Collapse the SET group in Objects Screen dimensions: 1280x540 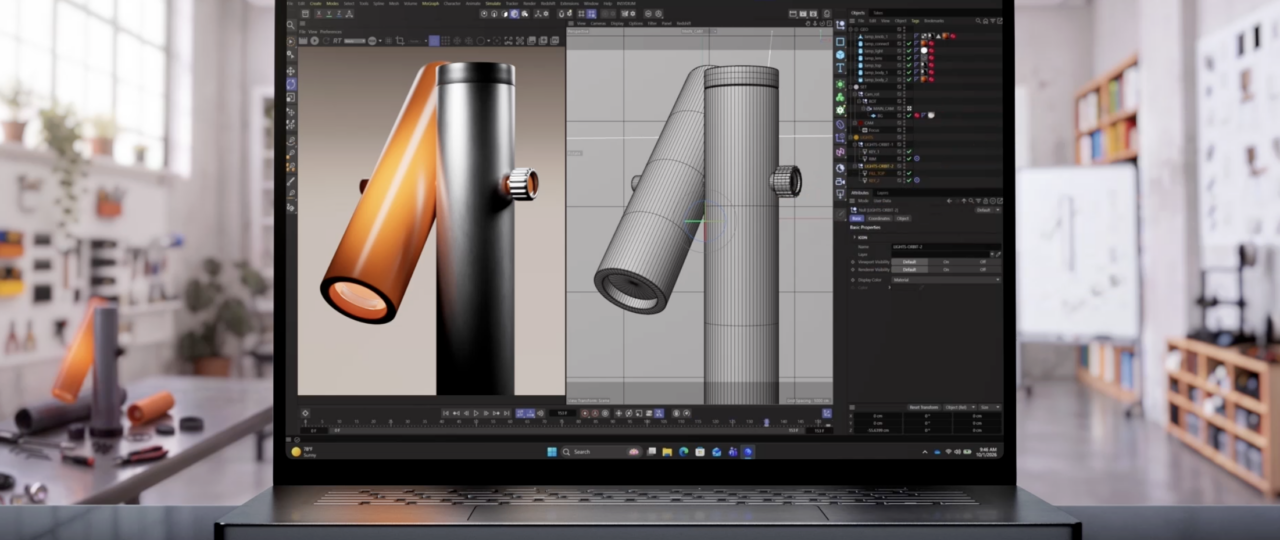[850, 87]
